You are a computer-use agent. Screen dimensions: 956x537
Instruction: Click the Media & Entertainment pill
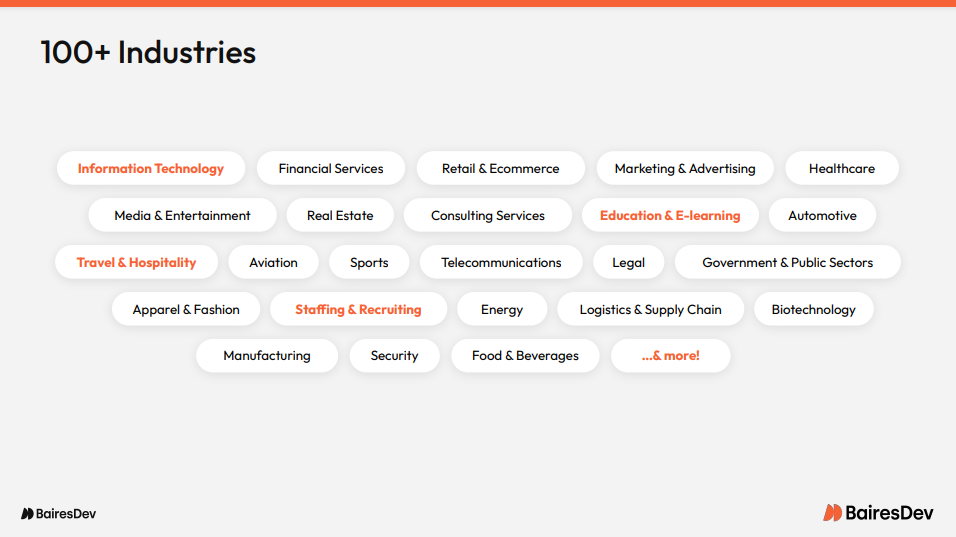[182, 215]
